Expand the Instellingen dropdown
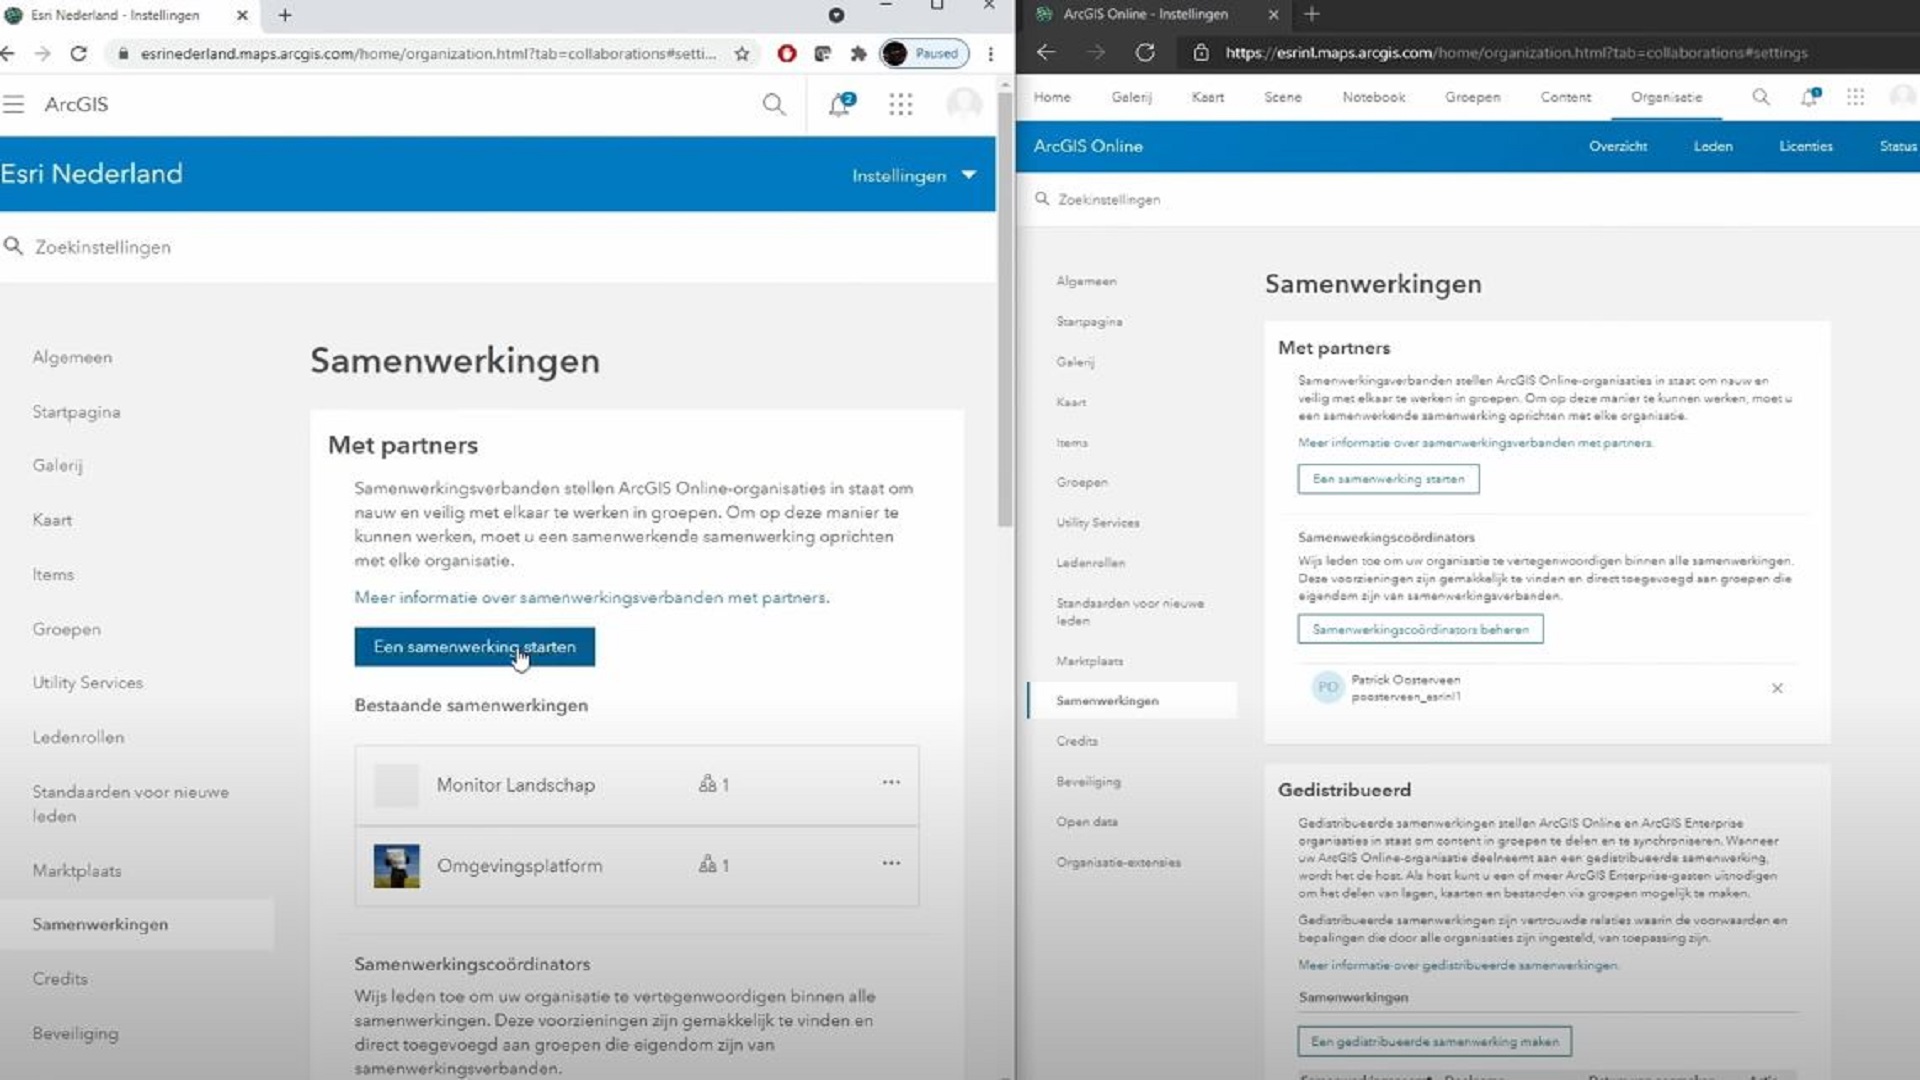1920x1080 pixels. [913, 175]
